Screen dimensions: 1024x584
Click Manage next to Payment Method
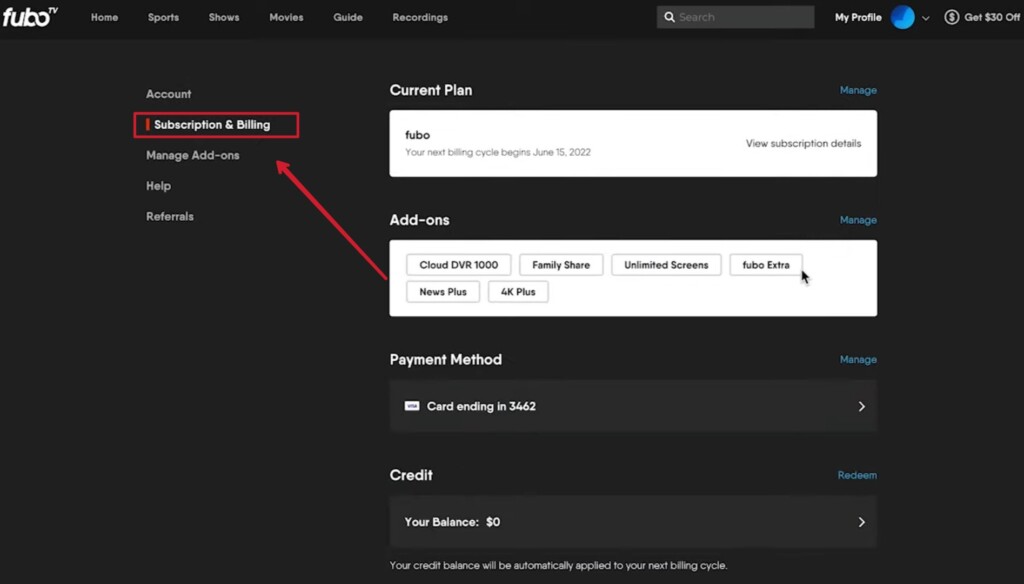858,359
